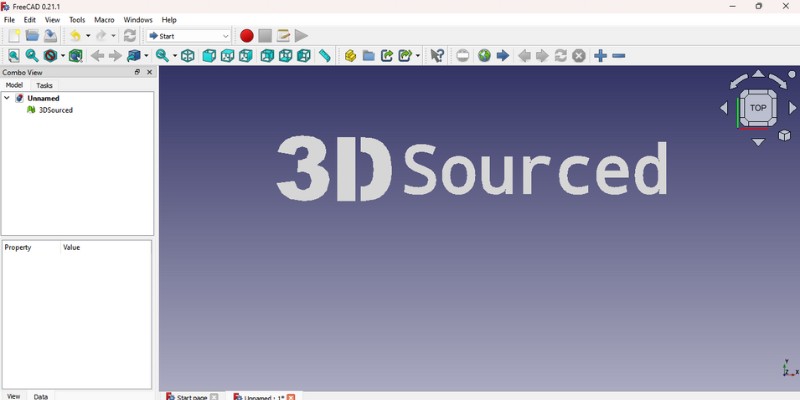Toggle float on Combo View panel
Screen dimensions: 800x400
pyautogui.click(x=138, y=72)
